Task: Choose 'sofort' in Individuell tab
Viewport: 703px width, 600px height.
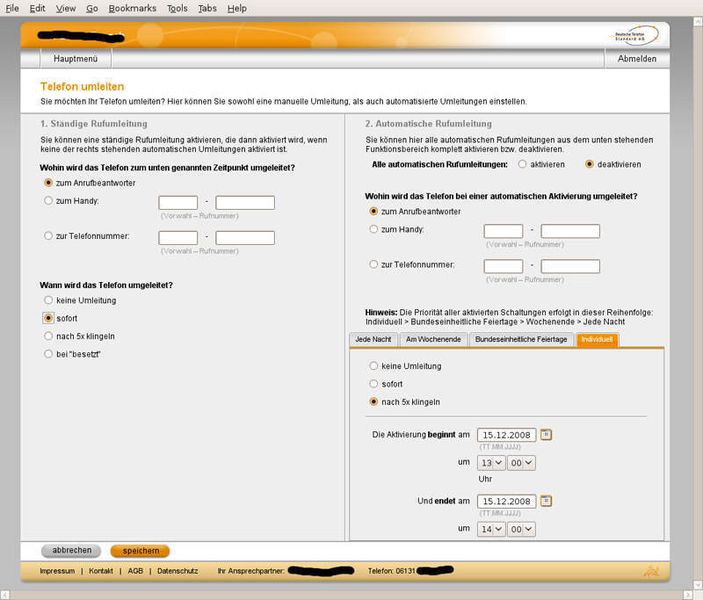Action: pos(373,384)
